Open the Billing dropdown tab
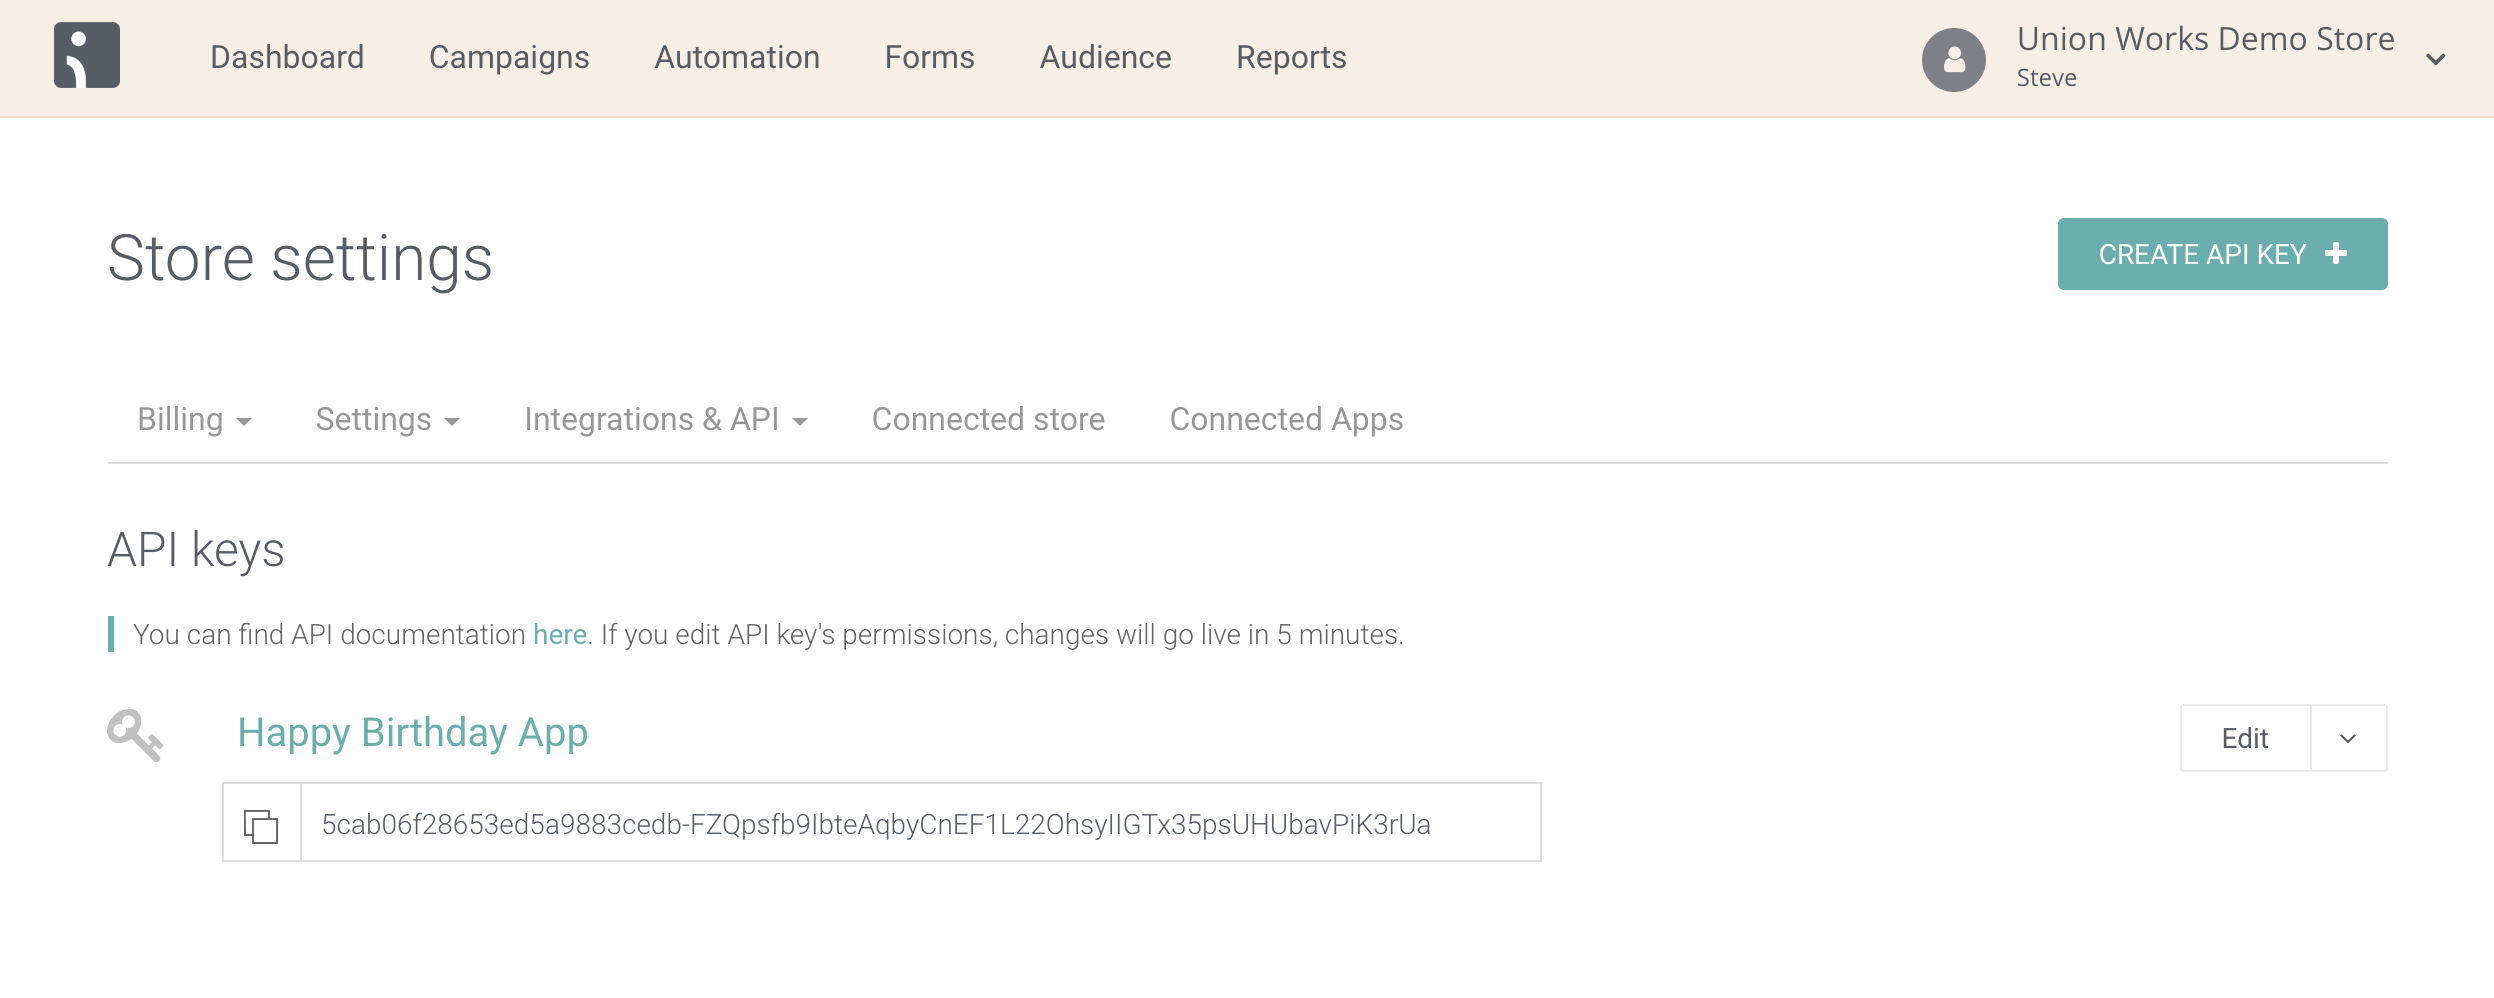 coord(194,420)
